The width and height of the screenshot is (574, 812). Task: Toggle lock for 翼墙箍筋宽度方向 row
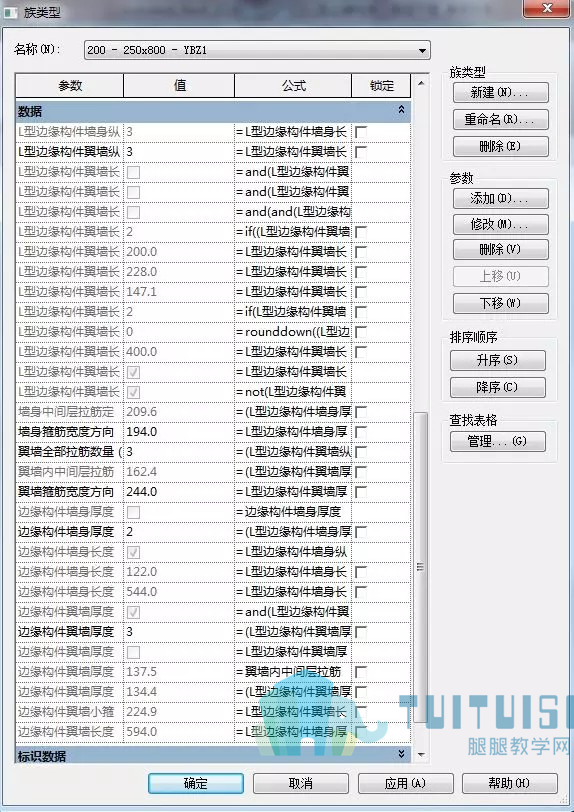pyautogui.click(x=361, y=492)
